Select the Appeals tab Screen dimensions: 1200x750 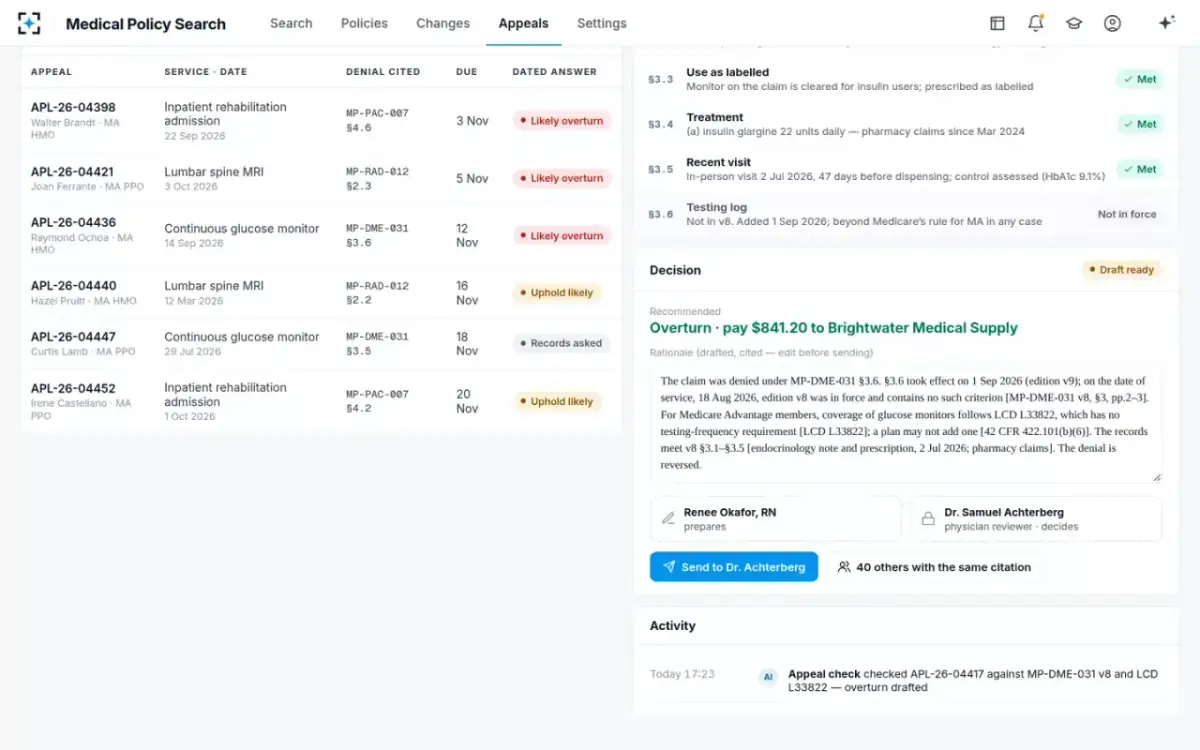(x=524, y=23)
